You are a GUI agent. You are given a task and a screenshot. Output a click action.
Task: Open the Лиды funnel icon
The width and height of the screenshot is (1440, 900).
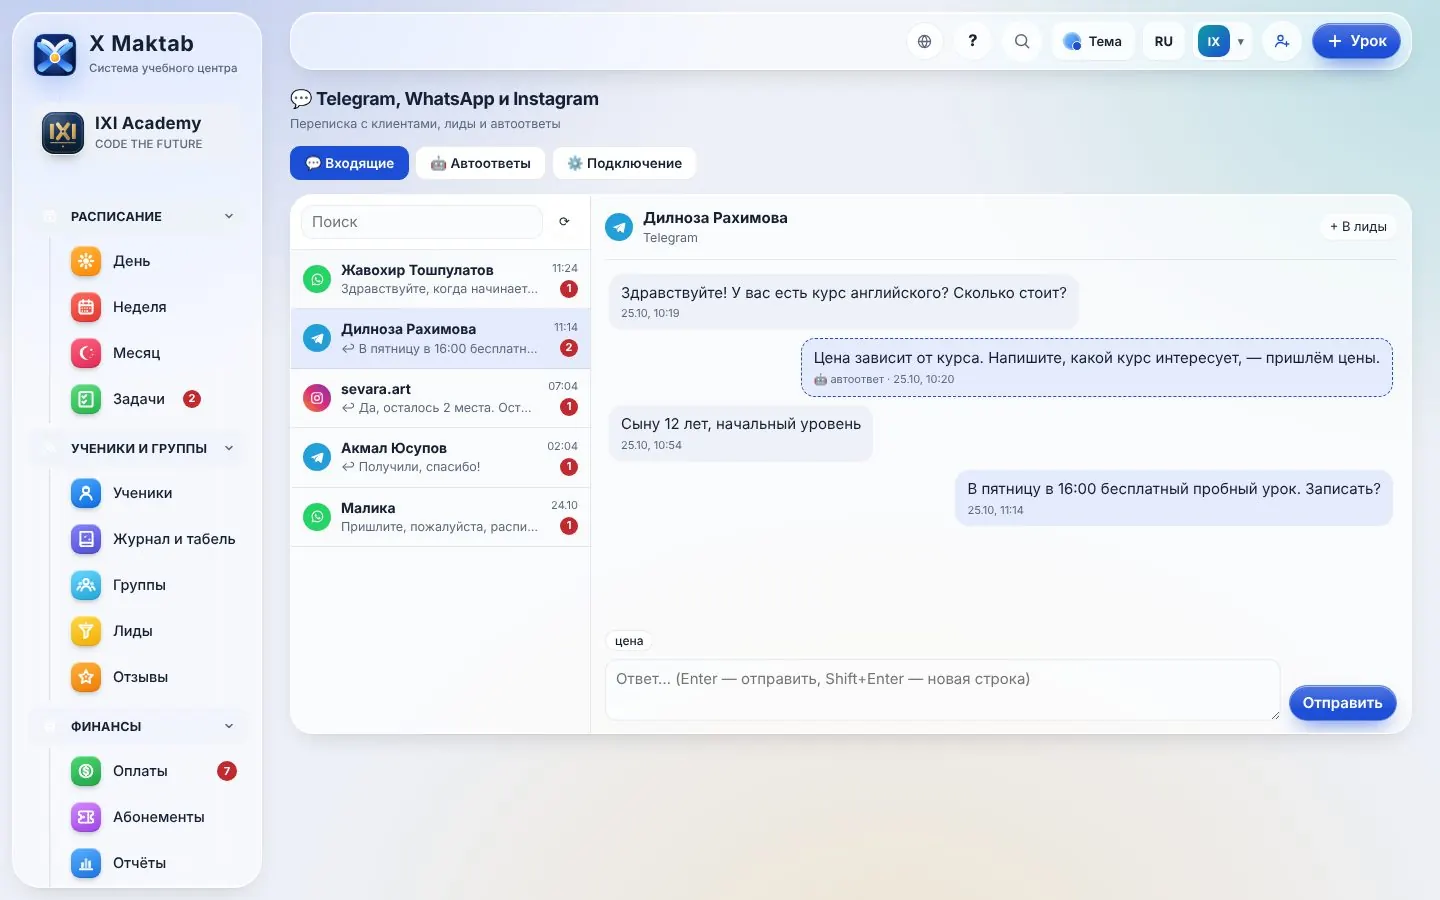[x=86, y=631]
